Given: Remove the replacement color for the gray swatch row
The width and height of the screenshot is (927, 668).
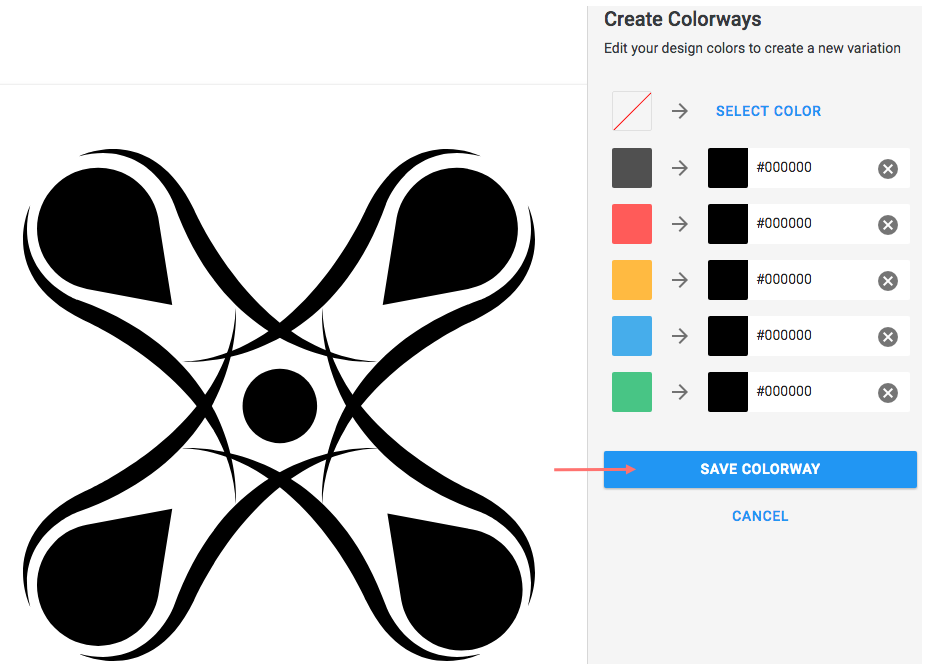Looking at the screenshot, I should tap(887, 168).
